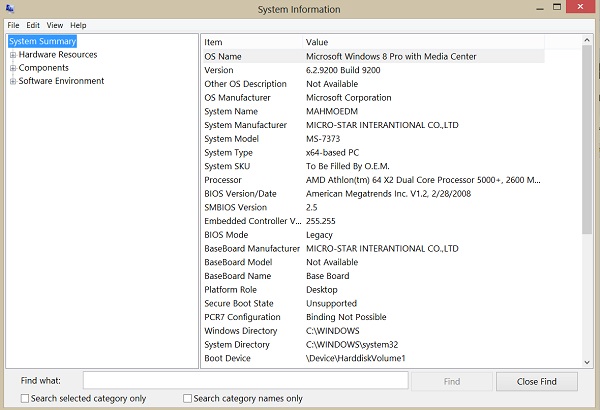This screenshot has height=410, width=600.
Task: Minimize the System Information window
Action: [540, 8]
